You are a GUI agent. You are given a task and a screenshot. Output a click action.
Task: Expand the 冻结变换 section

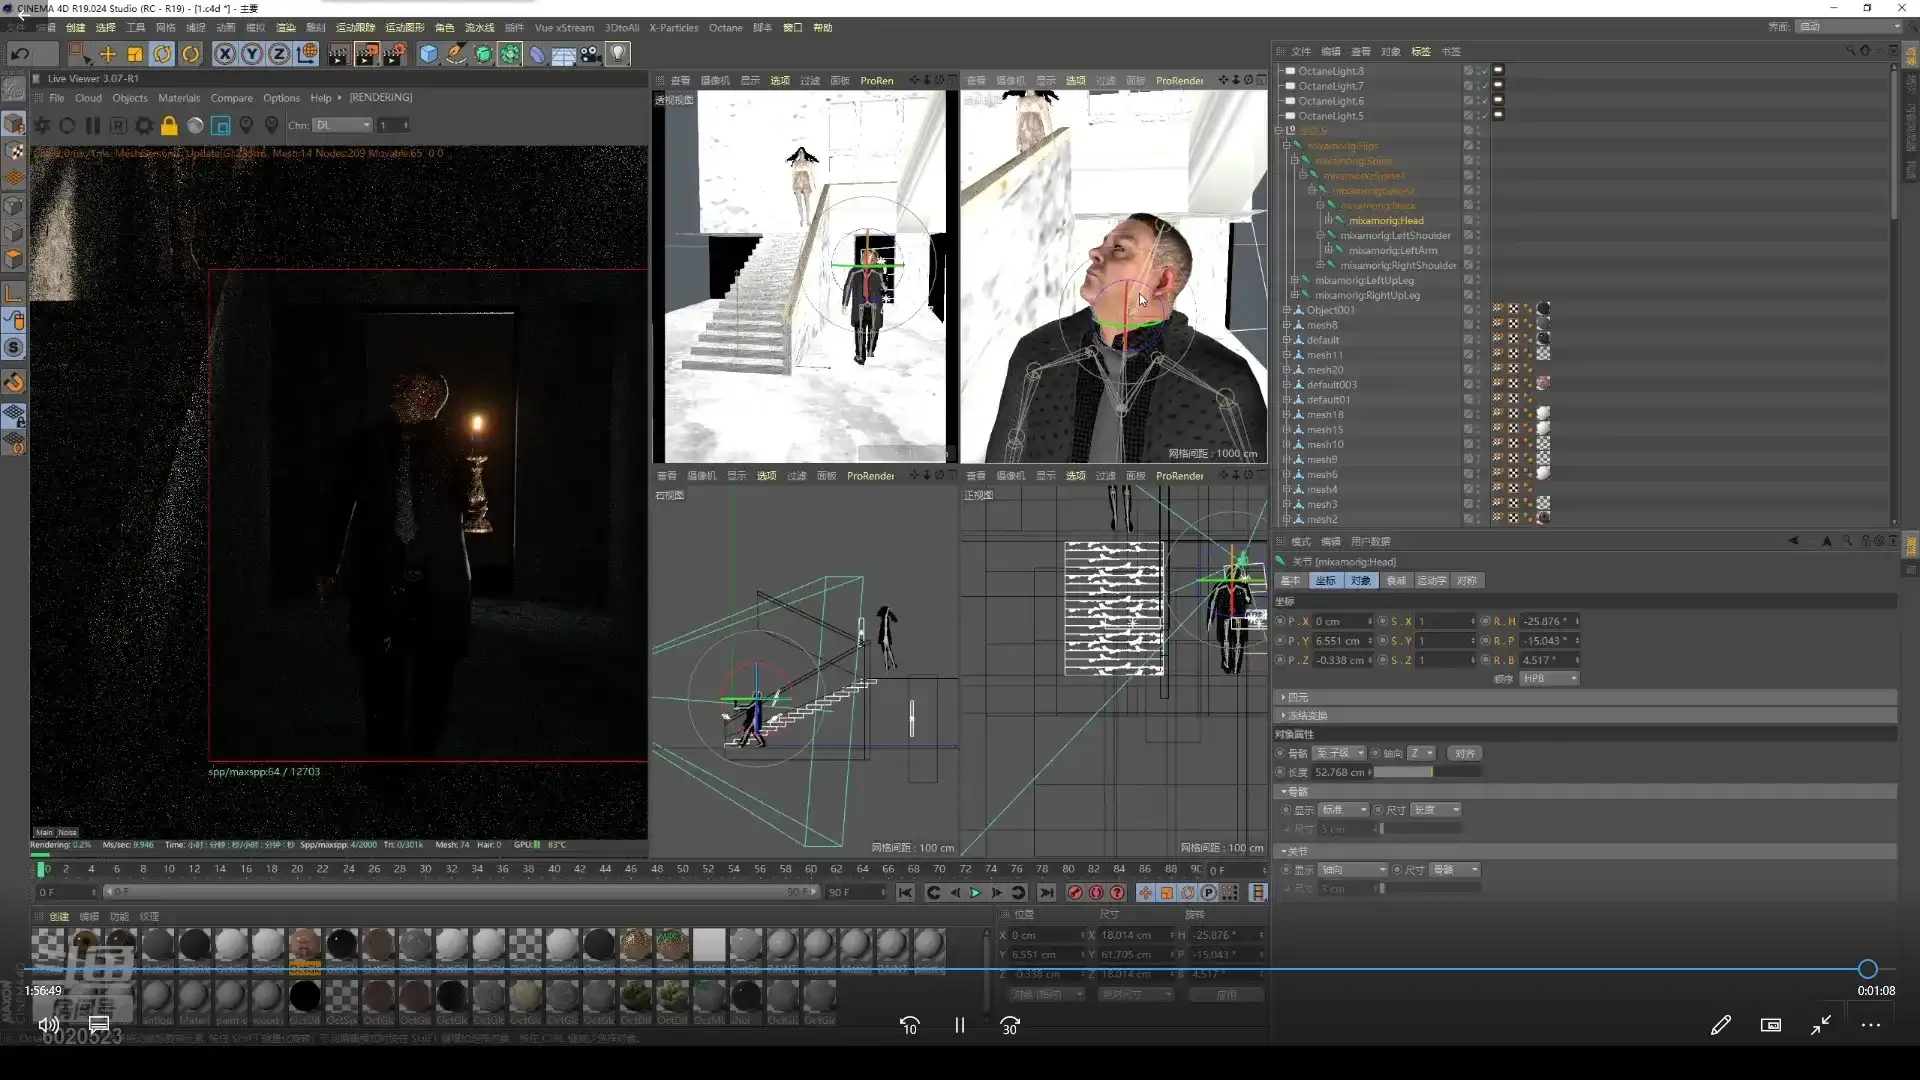tap(1306, 716)
